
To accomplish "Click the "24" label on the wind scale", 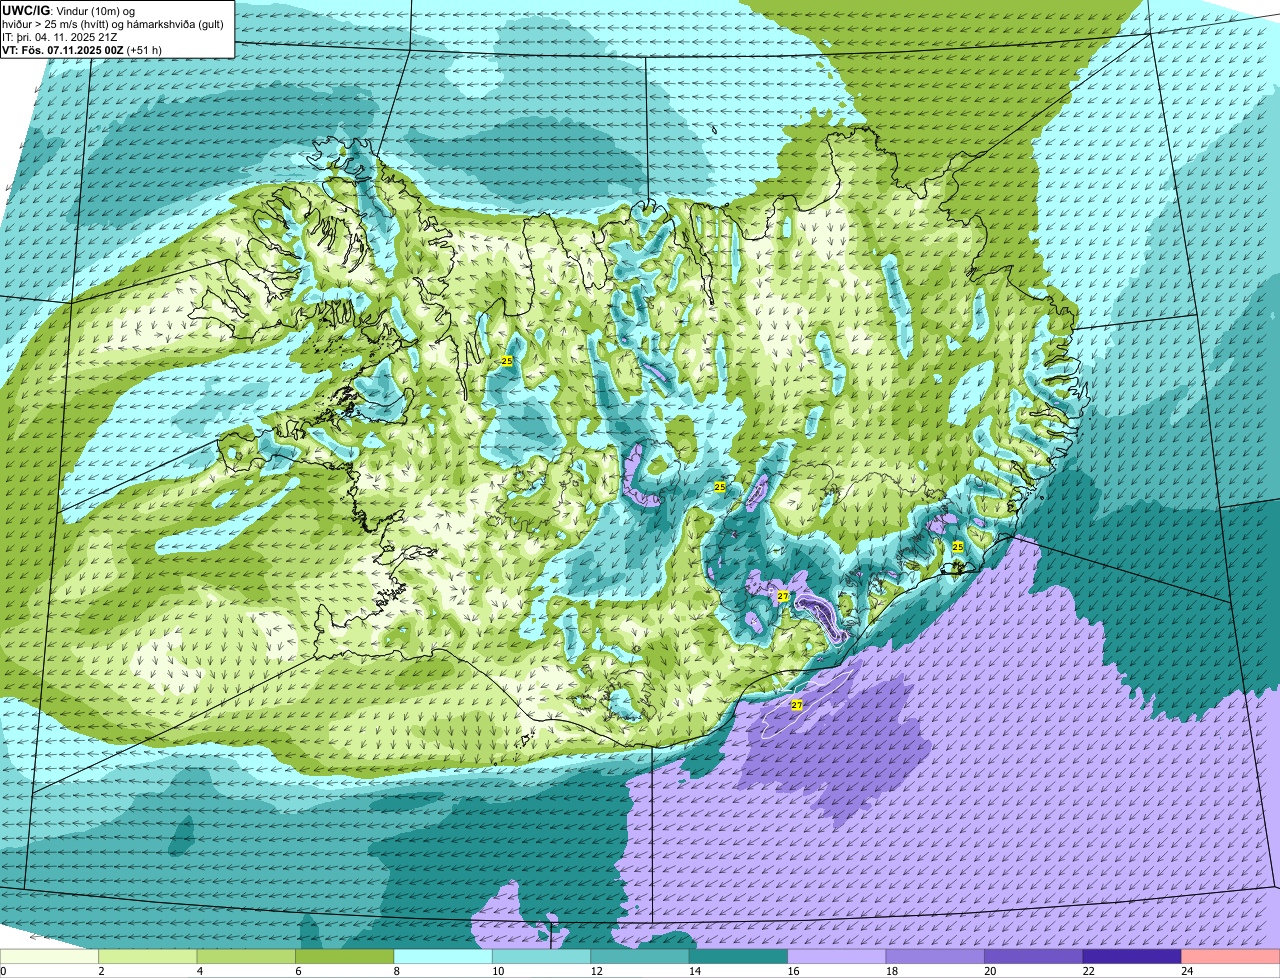I will coord(1185,971).
